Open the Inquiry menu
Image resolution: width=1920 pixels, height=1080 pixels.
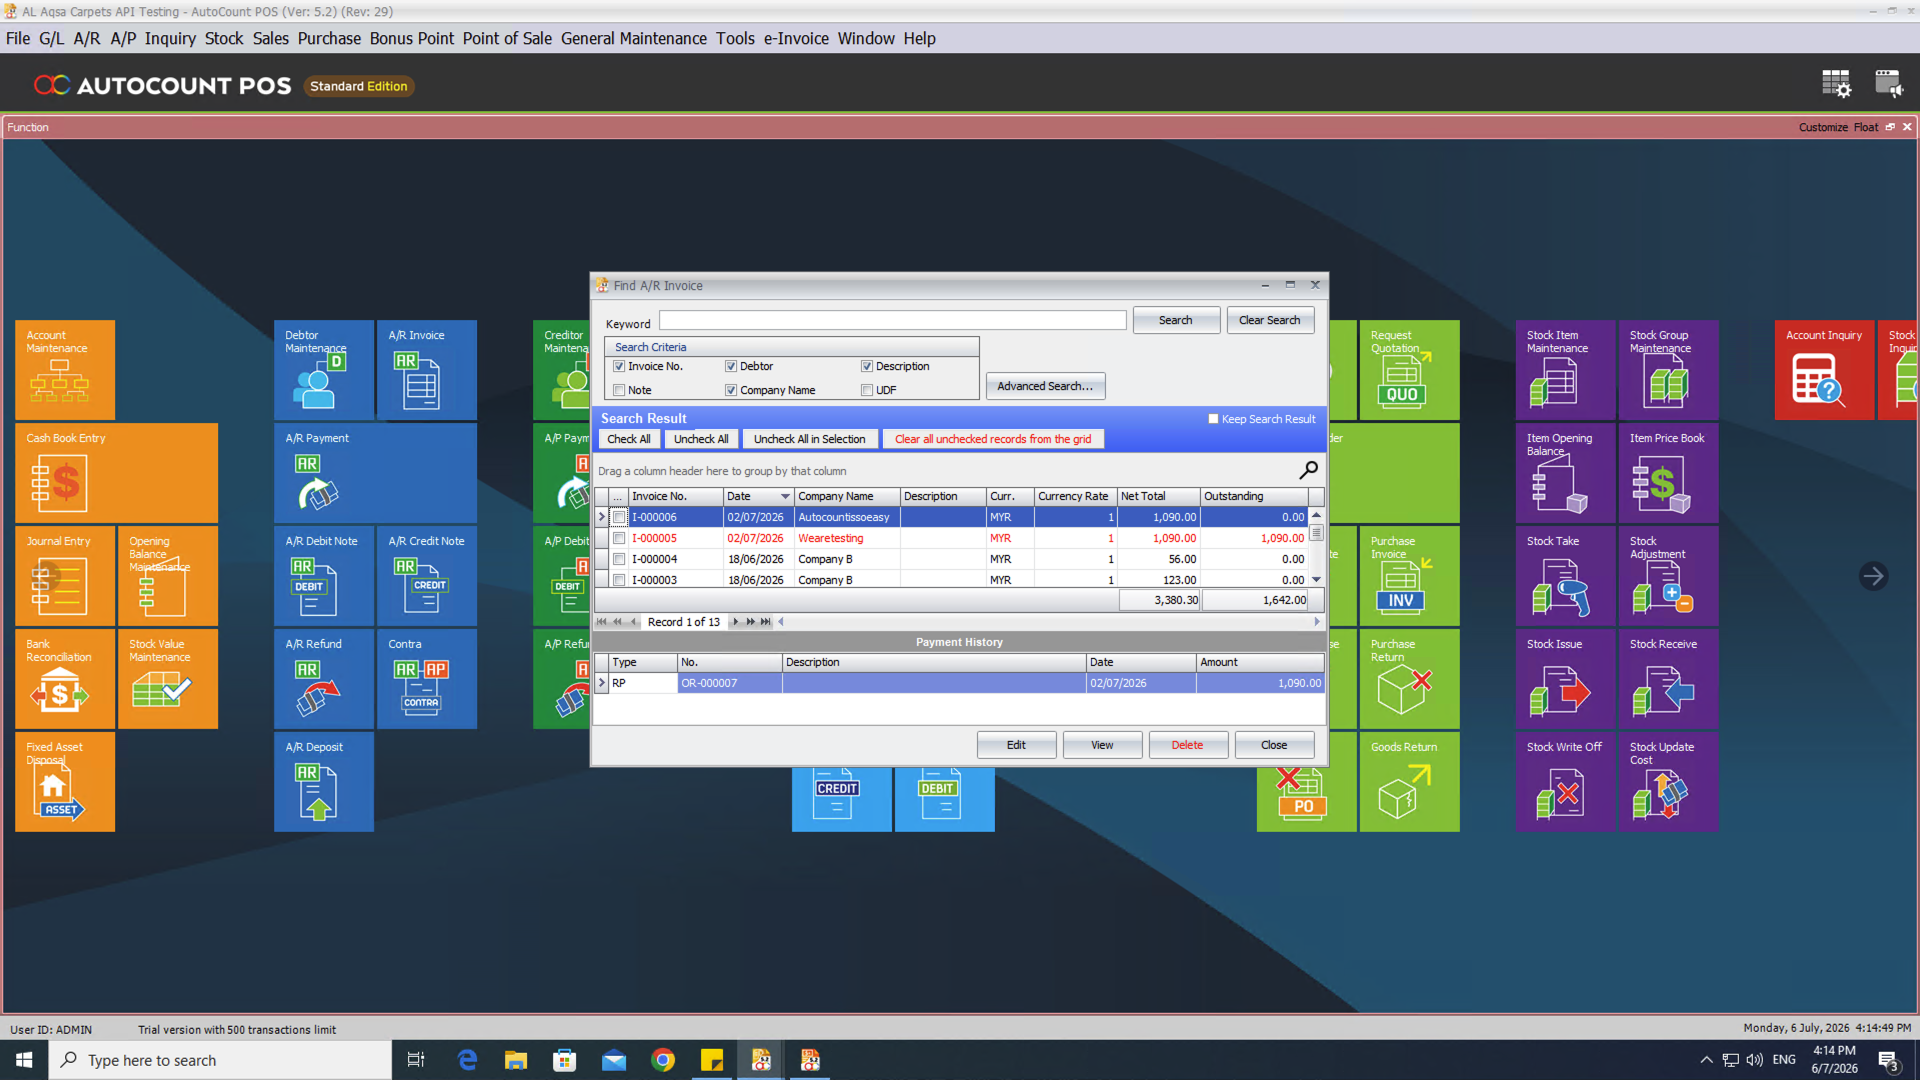click(x=170, y=38)
